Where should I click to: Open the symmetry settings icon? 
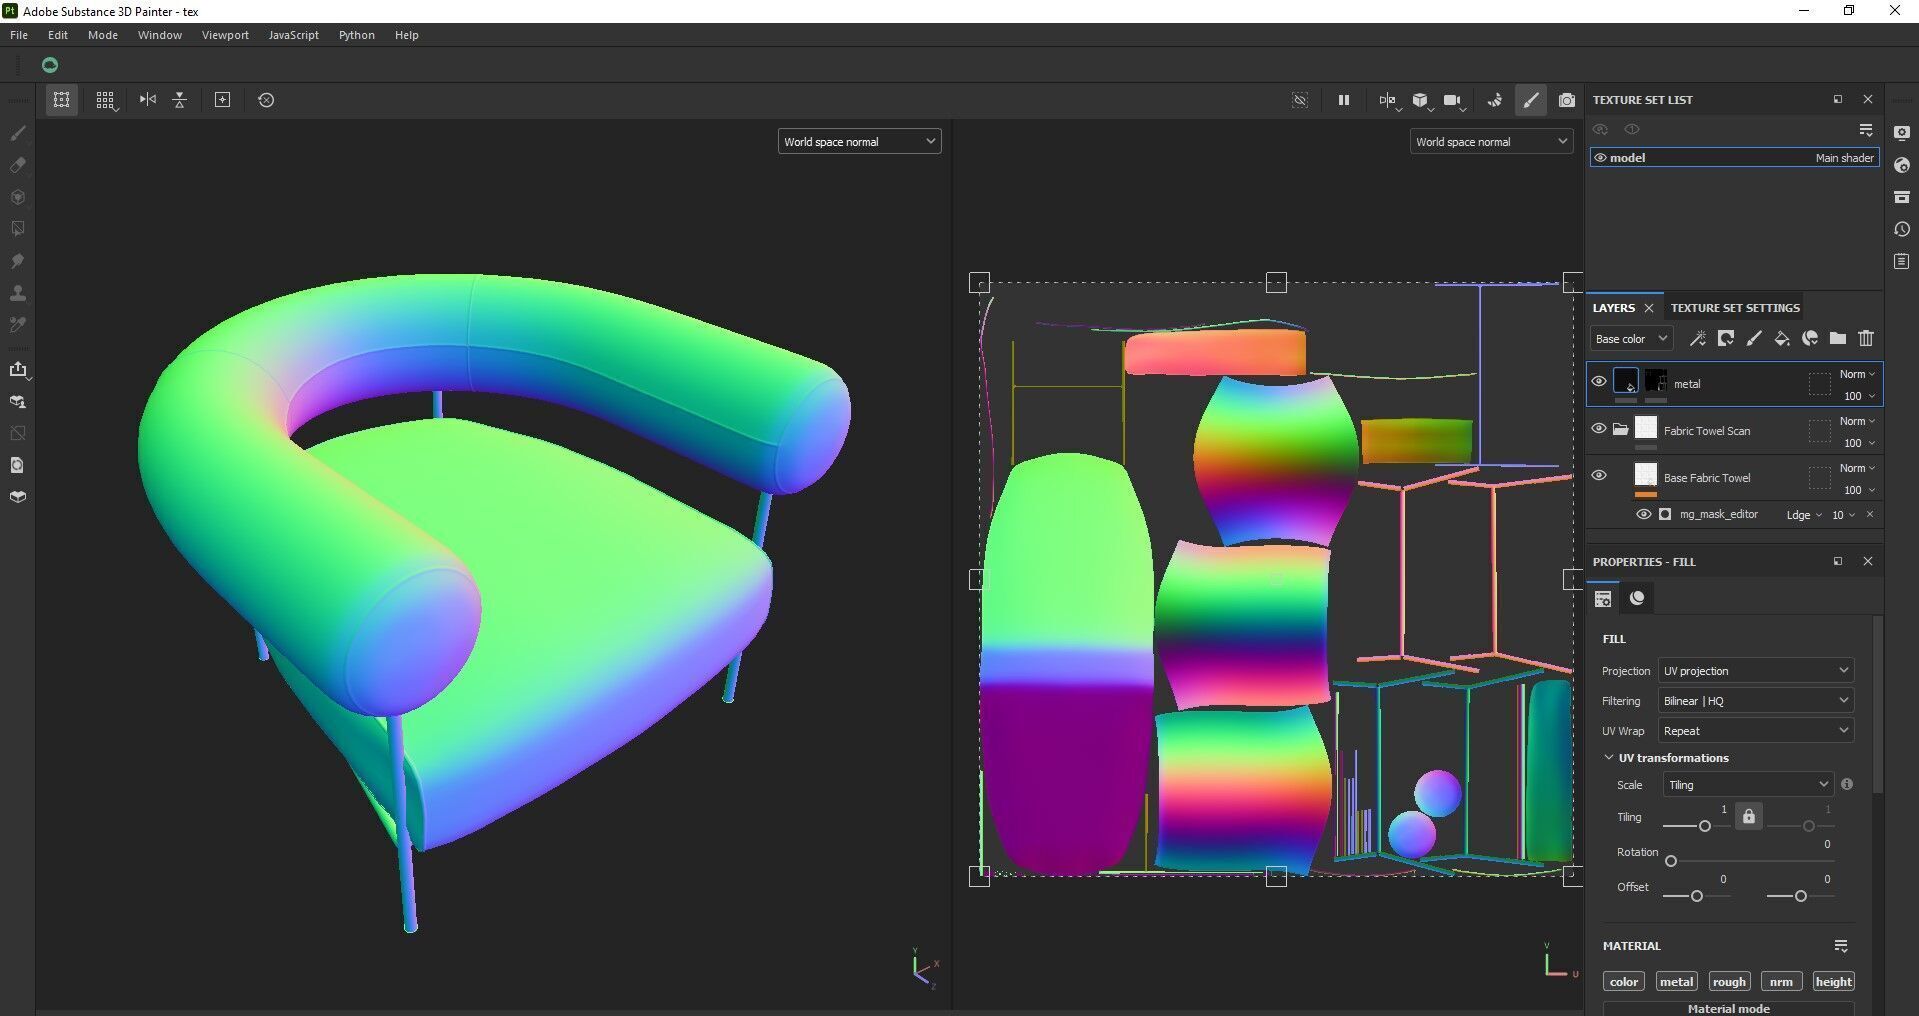[1387, 100]
